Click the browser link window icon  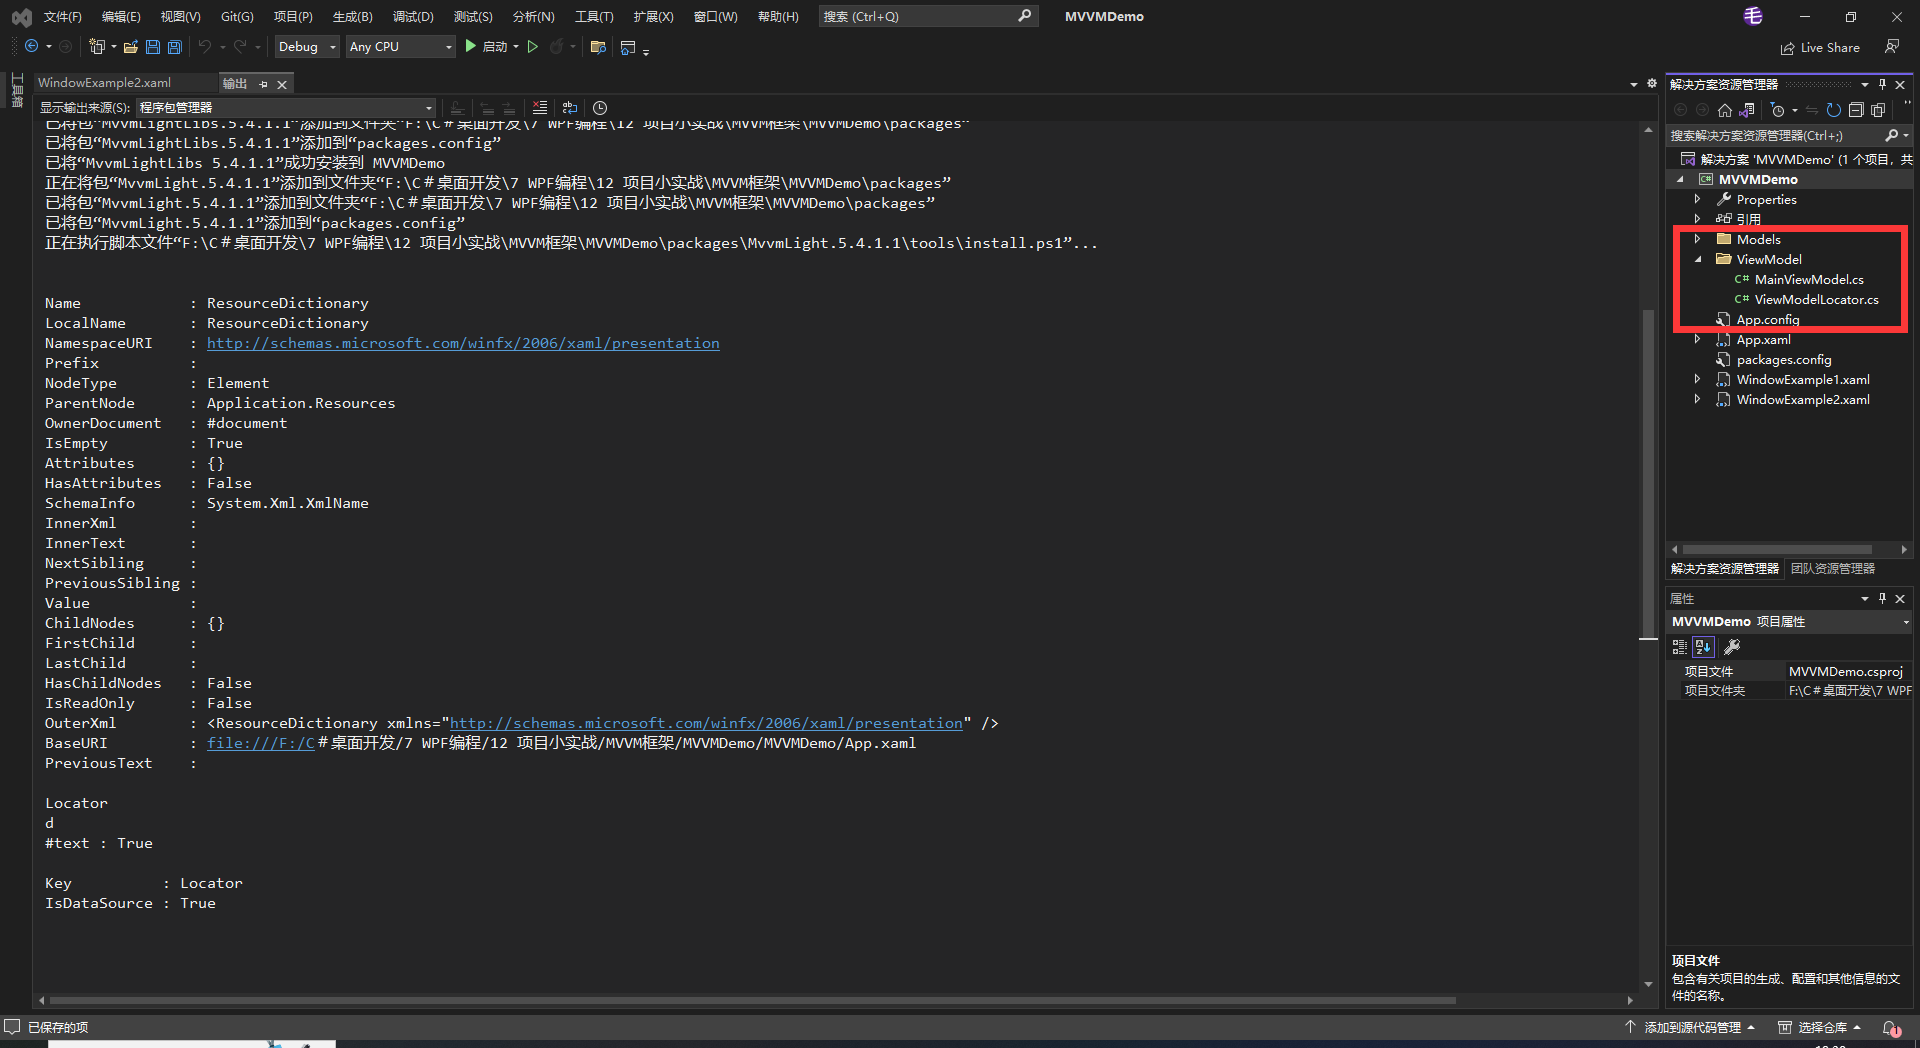(628, 47)
